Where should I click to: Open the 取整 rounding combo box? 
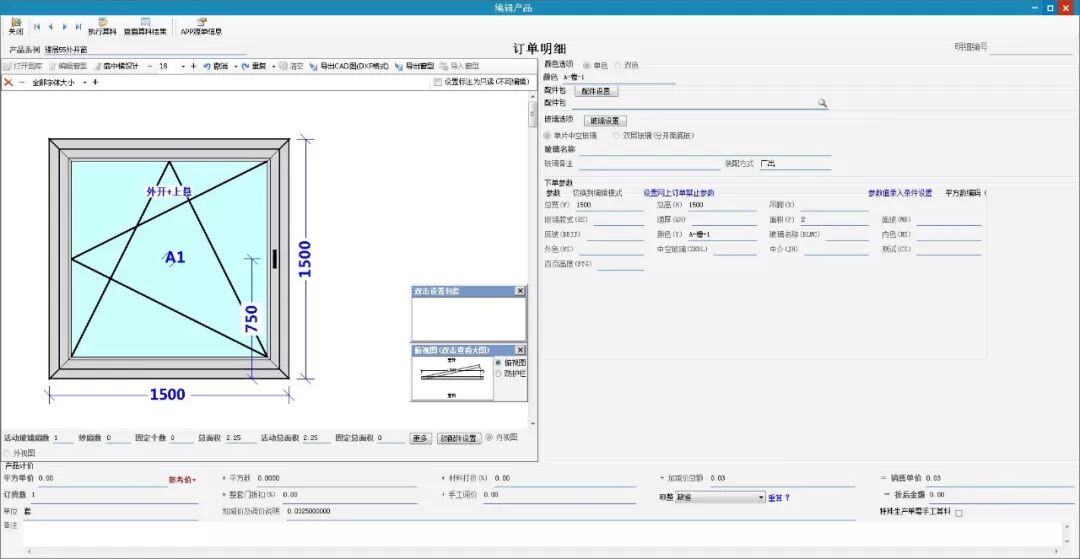(720, 497)
